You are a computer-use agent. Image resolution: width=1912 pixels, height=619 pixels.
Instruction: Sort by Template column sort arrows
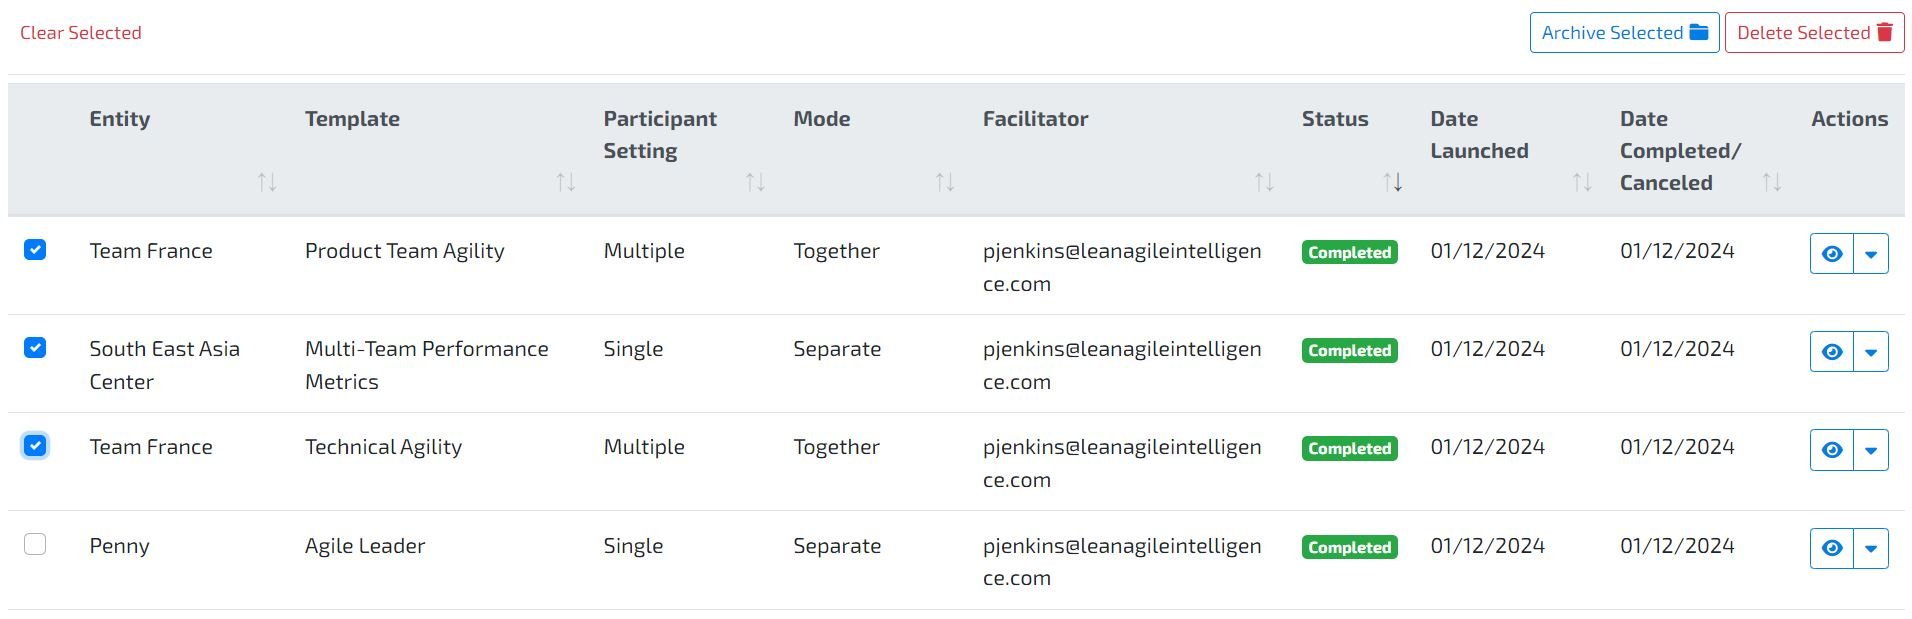pos(566,182)
